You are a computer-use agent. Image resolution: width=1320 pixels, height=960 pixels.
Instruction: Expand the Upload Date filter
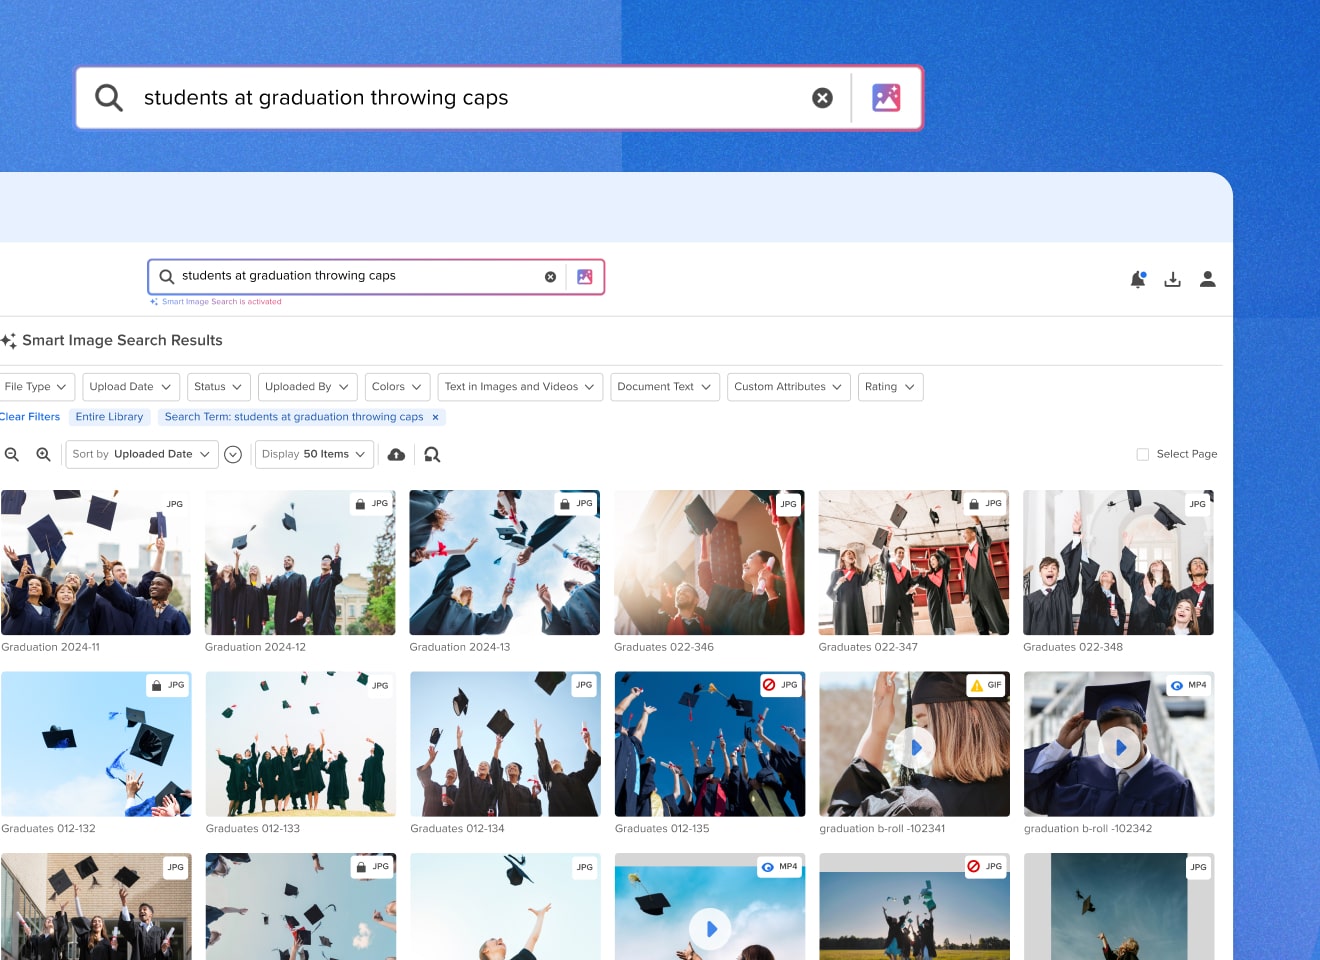pos(130,387)
